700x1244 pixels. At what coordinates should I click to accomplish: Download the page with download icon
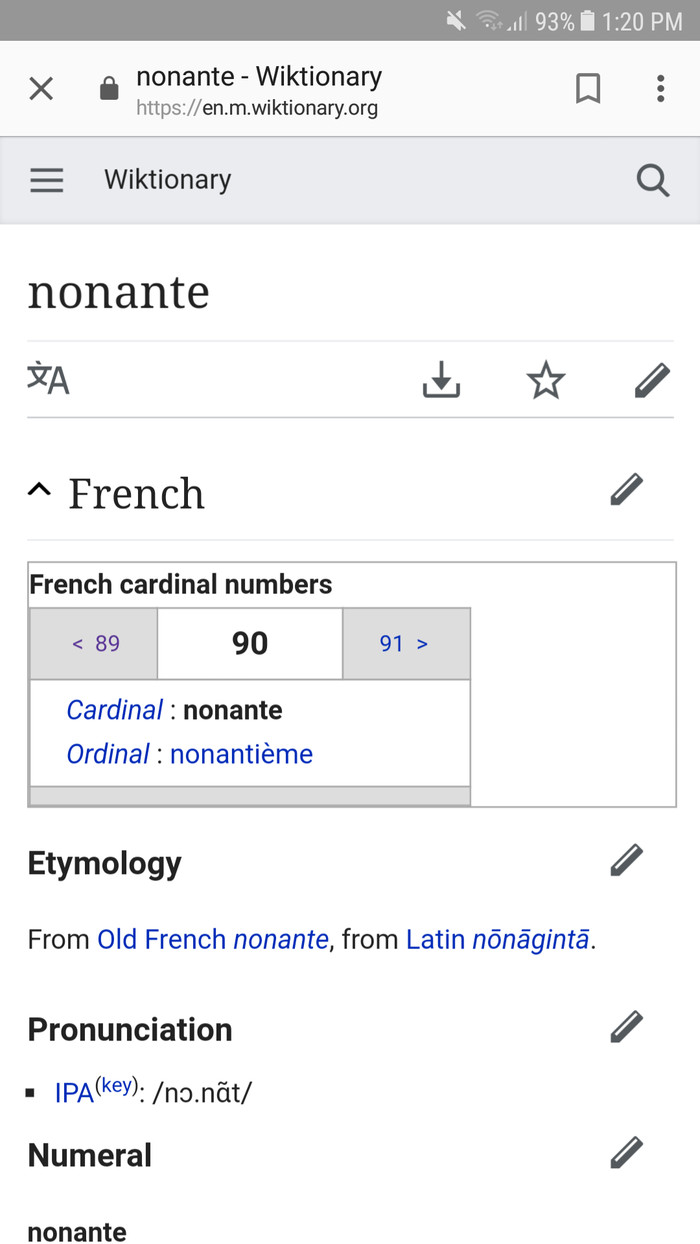click(x=441, y=380)
